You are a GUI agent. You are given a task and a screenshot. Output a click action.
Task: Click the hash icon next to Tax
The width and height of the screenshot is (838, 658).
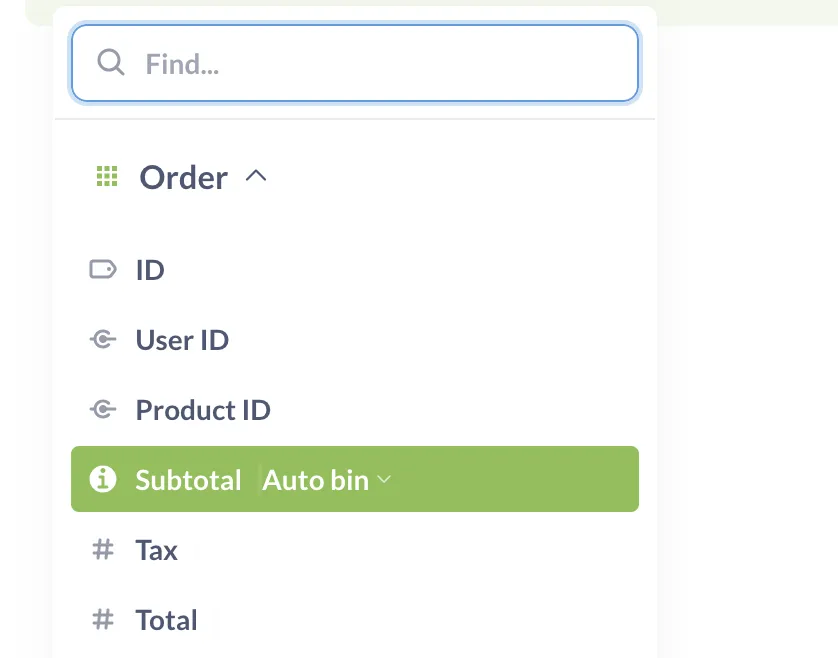pyautogui.click(x=102, y=549)
